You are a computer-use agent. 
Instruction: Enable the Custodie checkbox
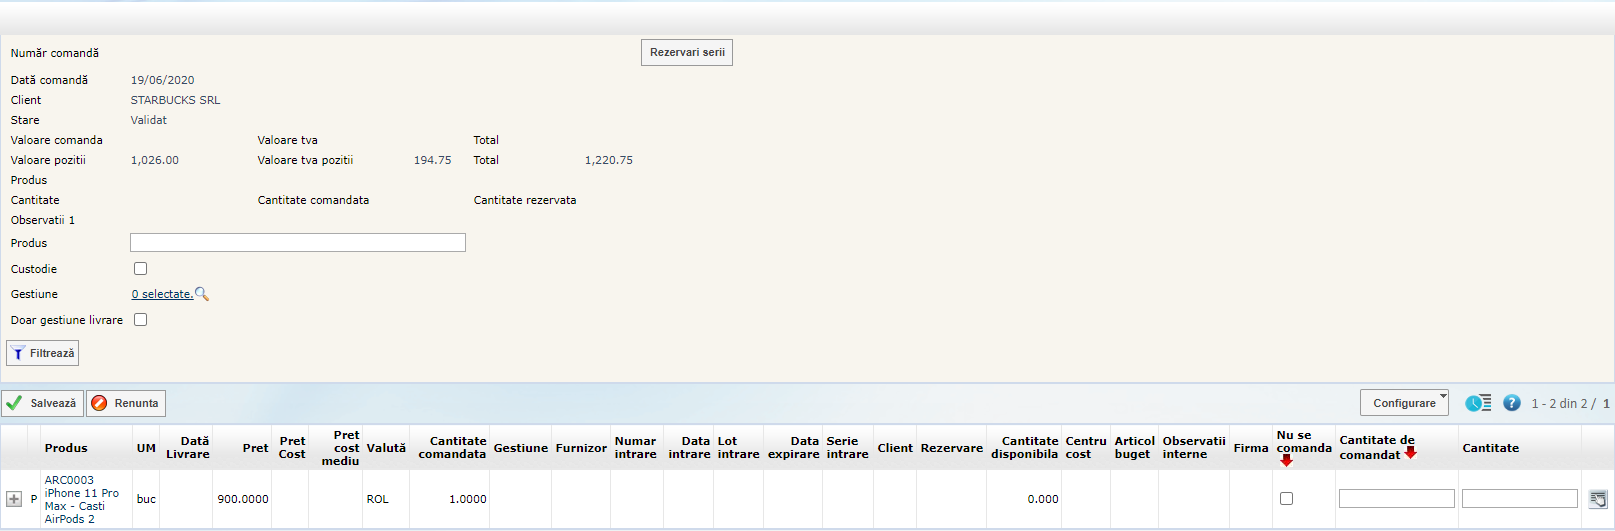pyautogui.click(x=141, y=269)
